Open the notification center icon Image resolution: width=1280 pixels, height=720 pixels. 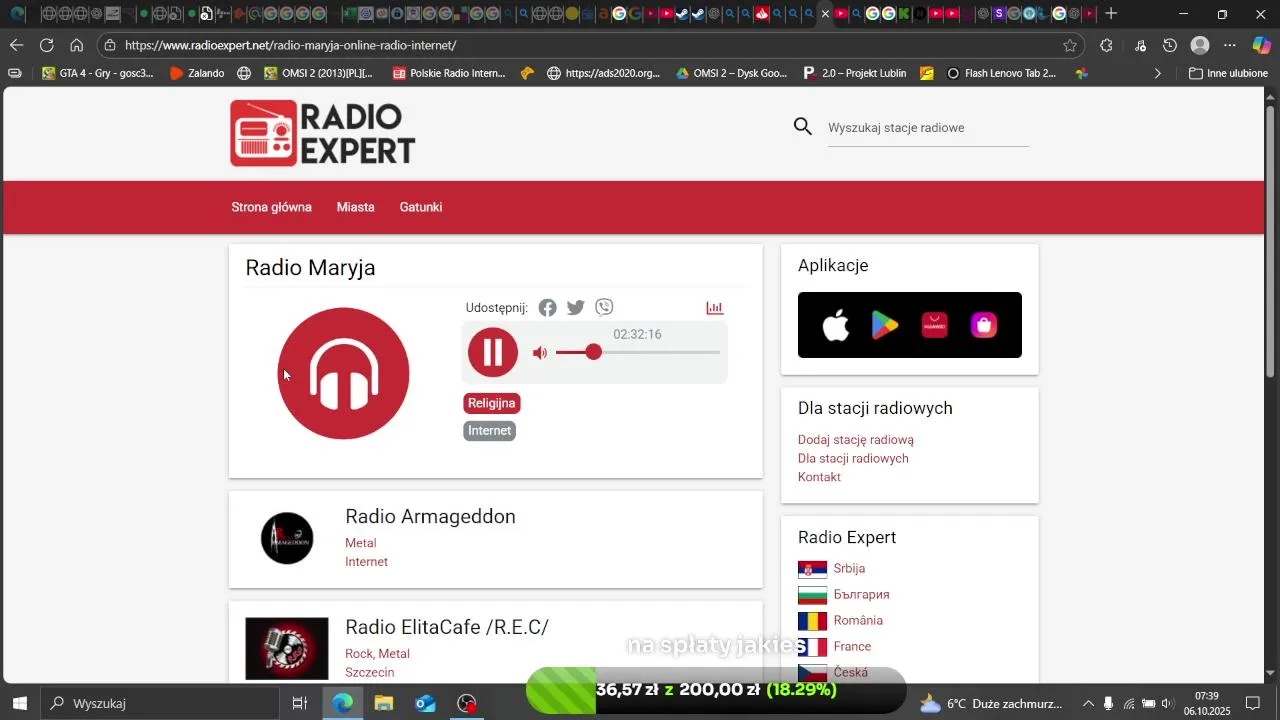tap(1253, 703)
